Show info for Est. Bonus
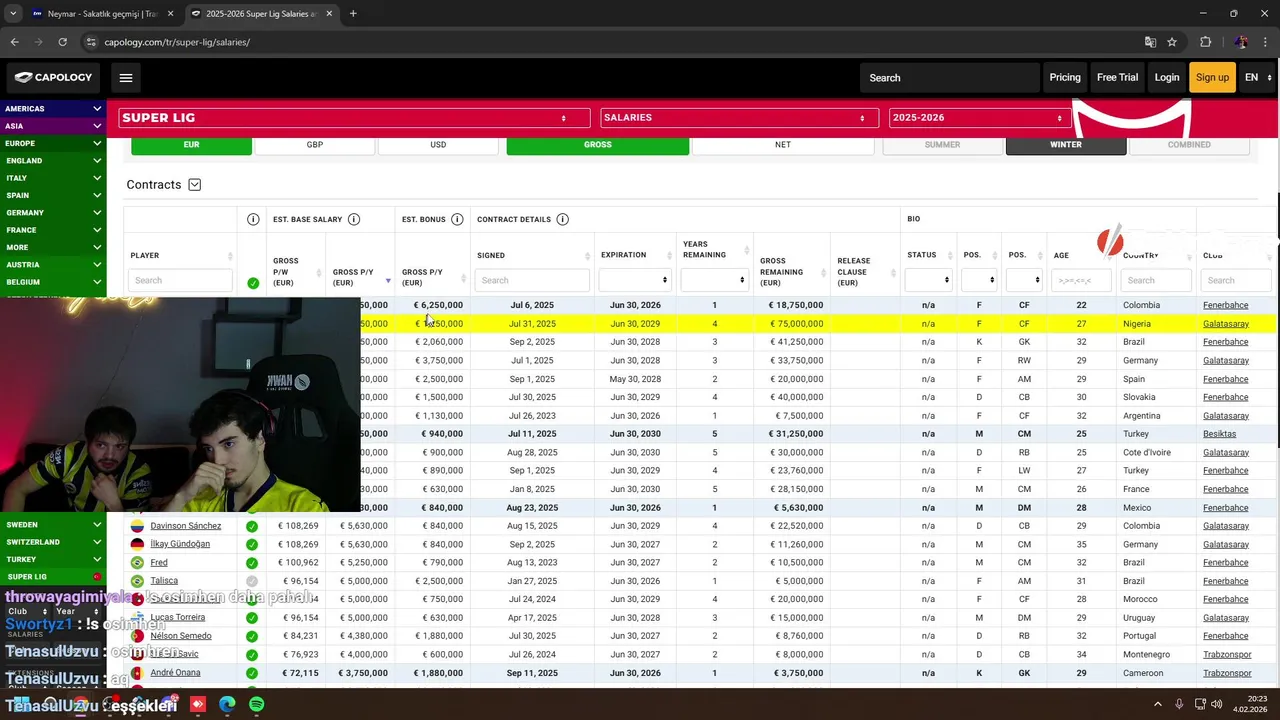The image size is (1280, 720). (x=457, y=219)
